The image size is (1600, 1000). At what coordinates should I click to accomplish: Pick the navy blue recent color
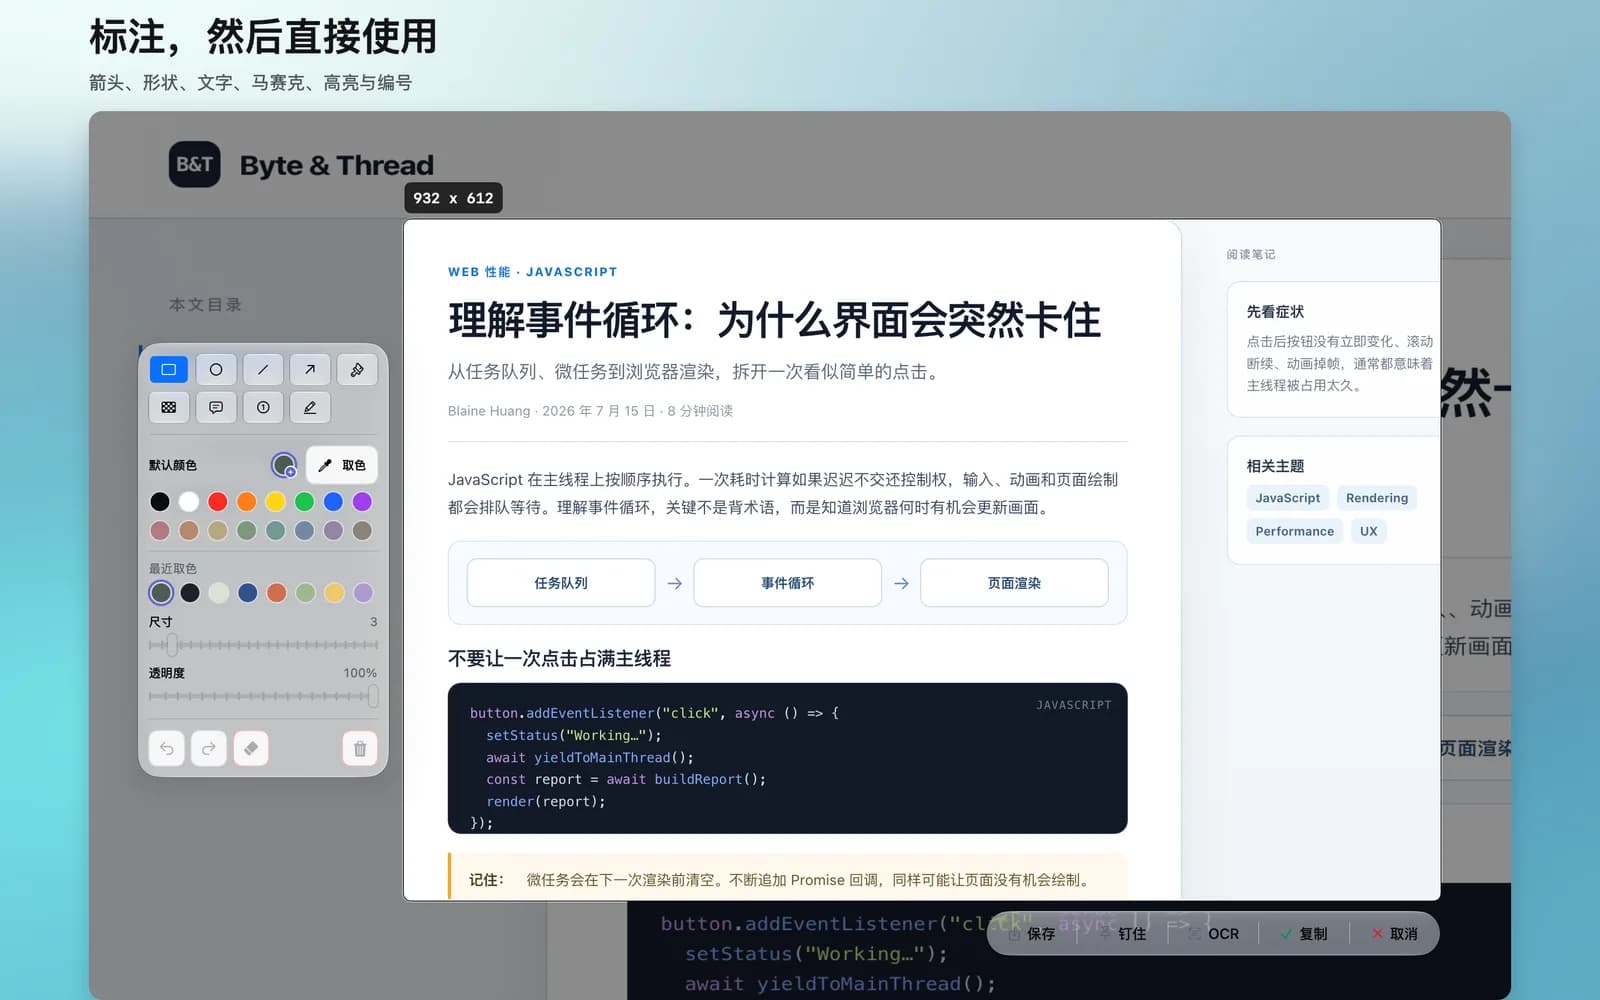coord(248,593)
